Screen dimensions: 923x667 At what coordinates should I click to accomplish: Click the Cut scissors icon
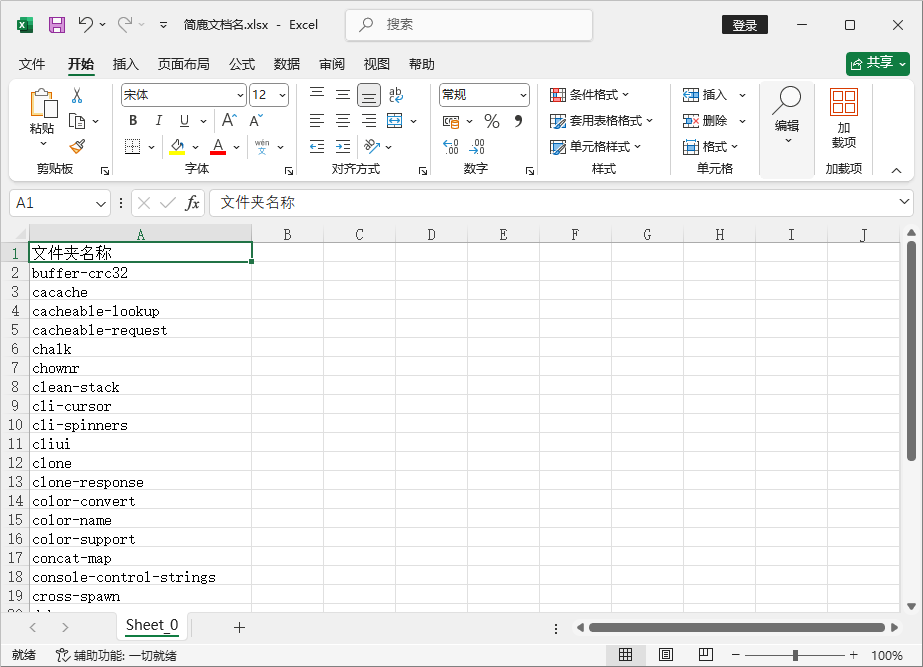(76, 96)
